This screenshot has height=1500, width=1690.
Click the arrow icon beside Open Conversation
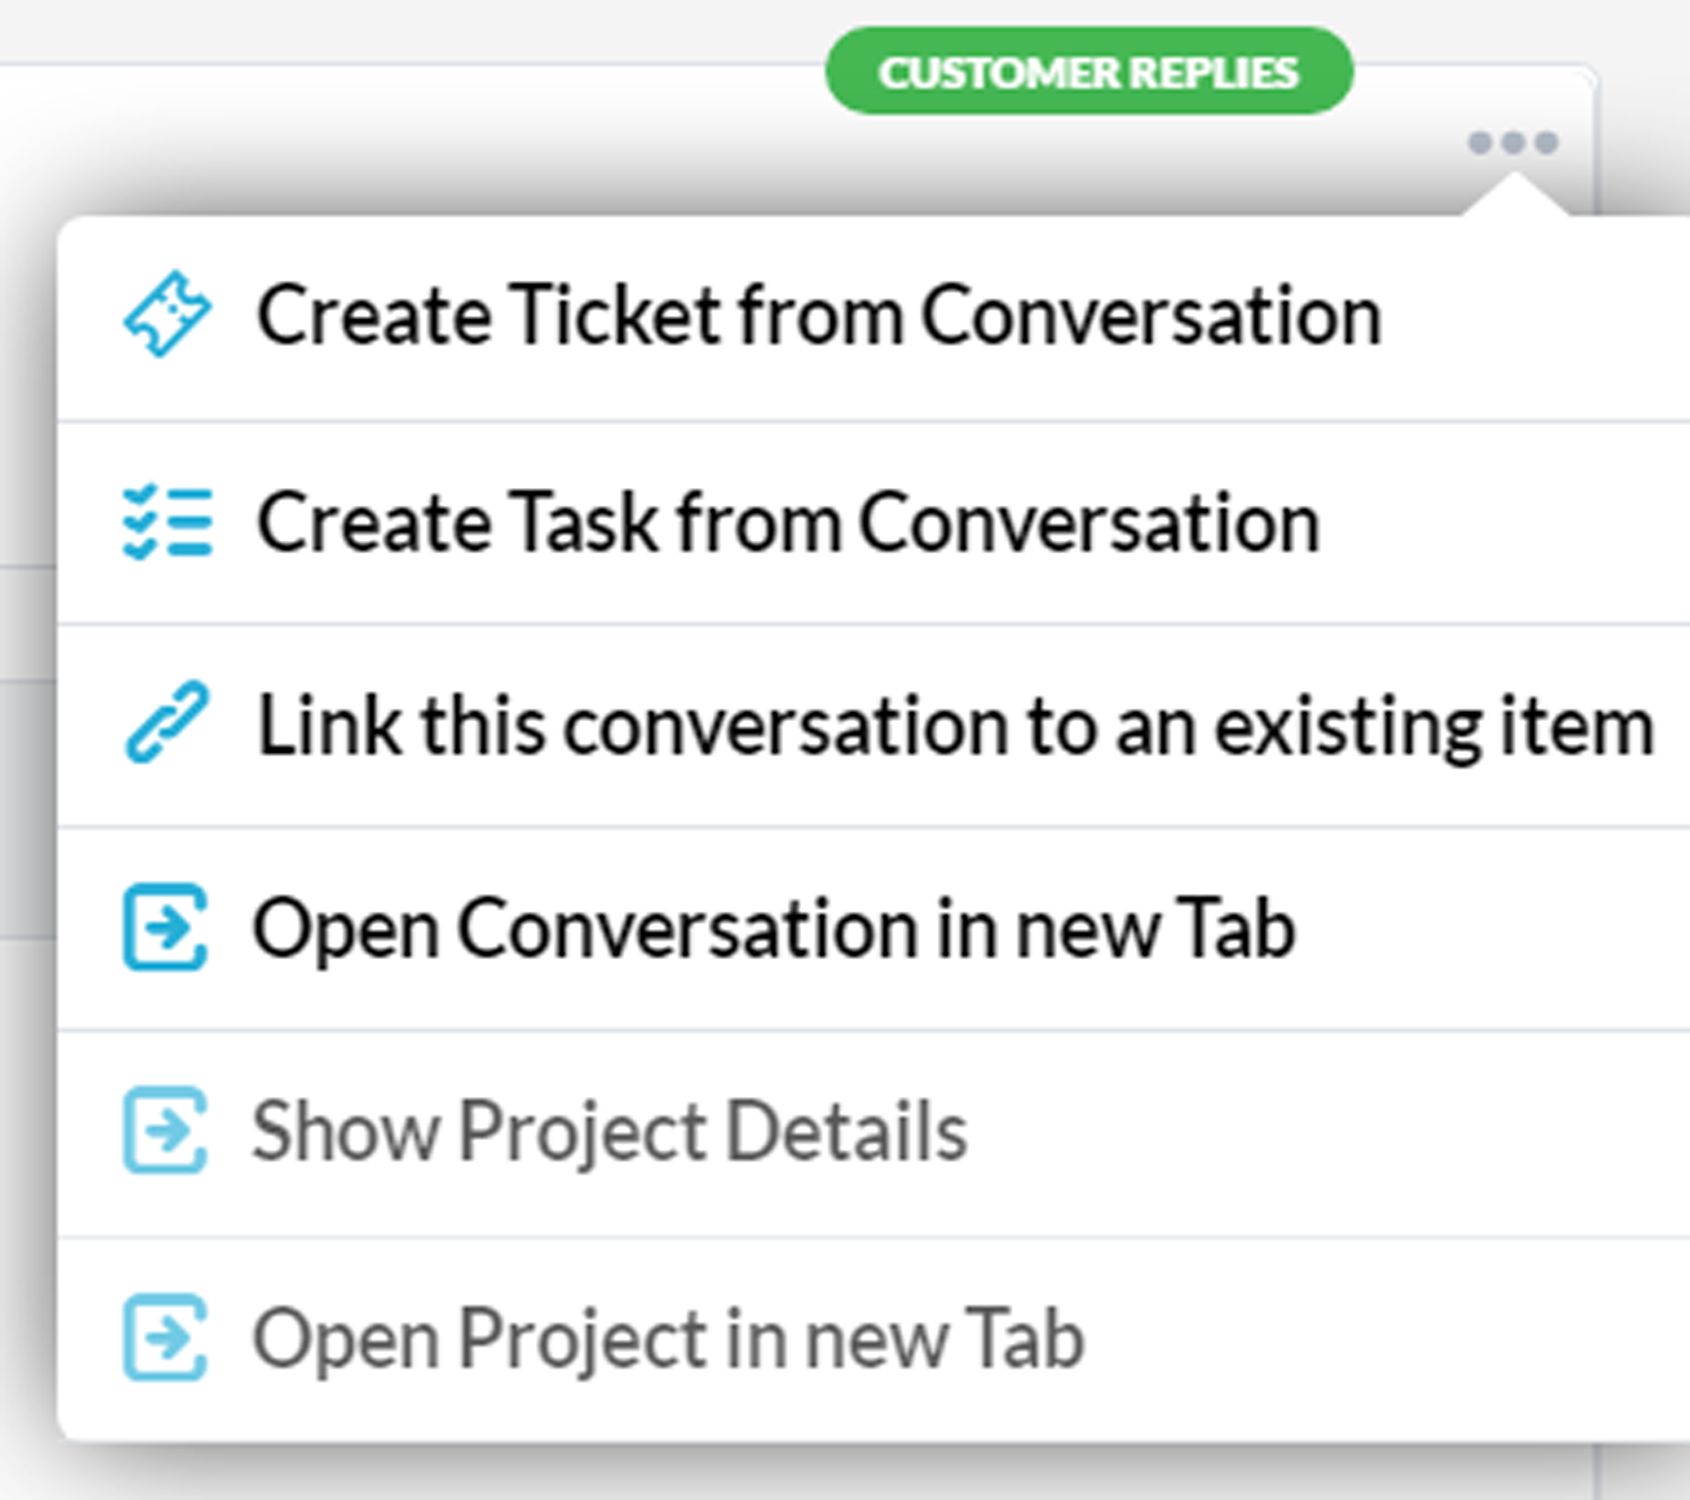tap(165, 927)
